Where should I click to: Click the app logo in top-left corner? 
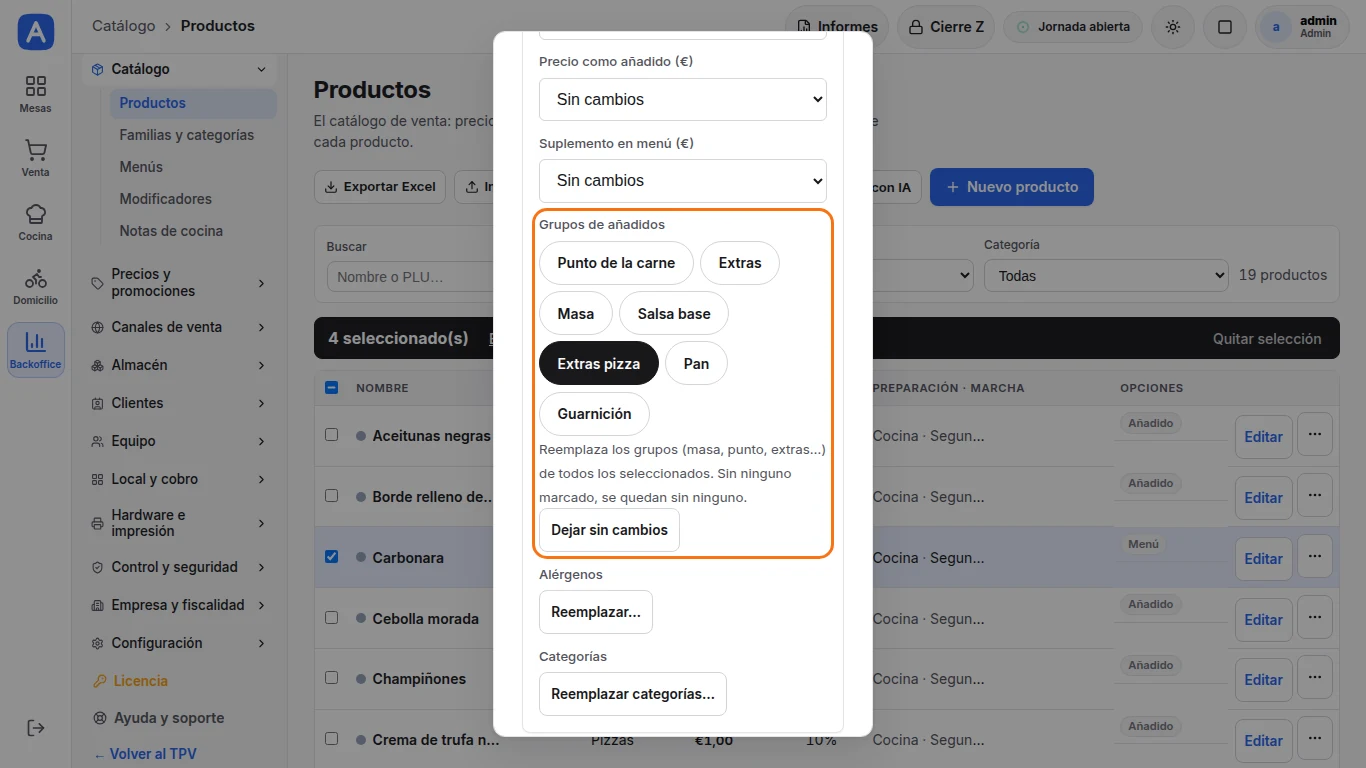pyautogui.click(x=36, y=32)
